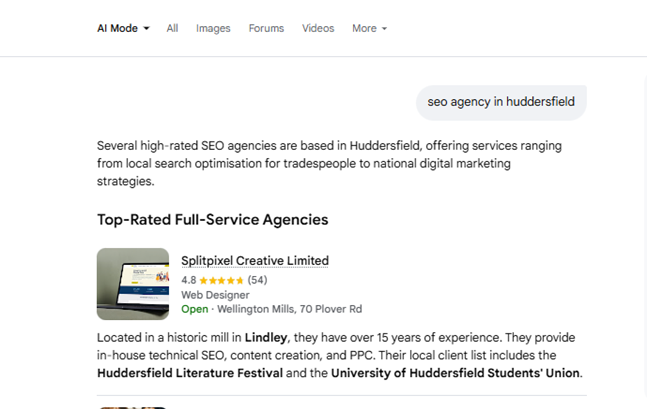Click the yellow star rating icons
The image size is (647, 409).
click(x=221, y=281)
